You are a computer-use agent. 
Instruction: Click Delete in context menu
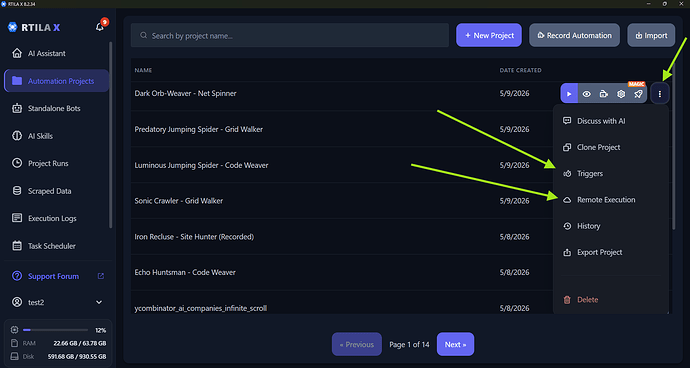(611, 299)
